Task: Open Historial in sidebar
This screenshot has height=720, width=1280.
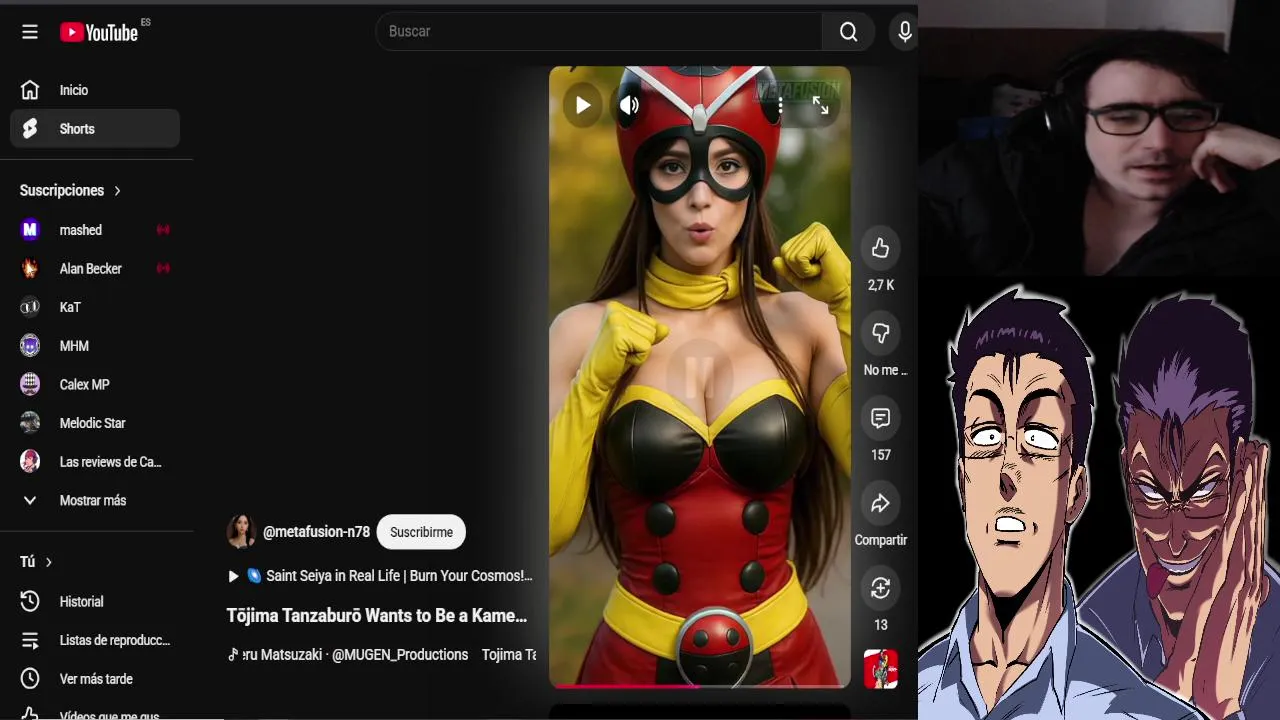Action: pyautogui.click(x=95, y=602)
